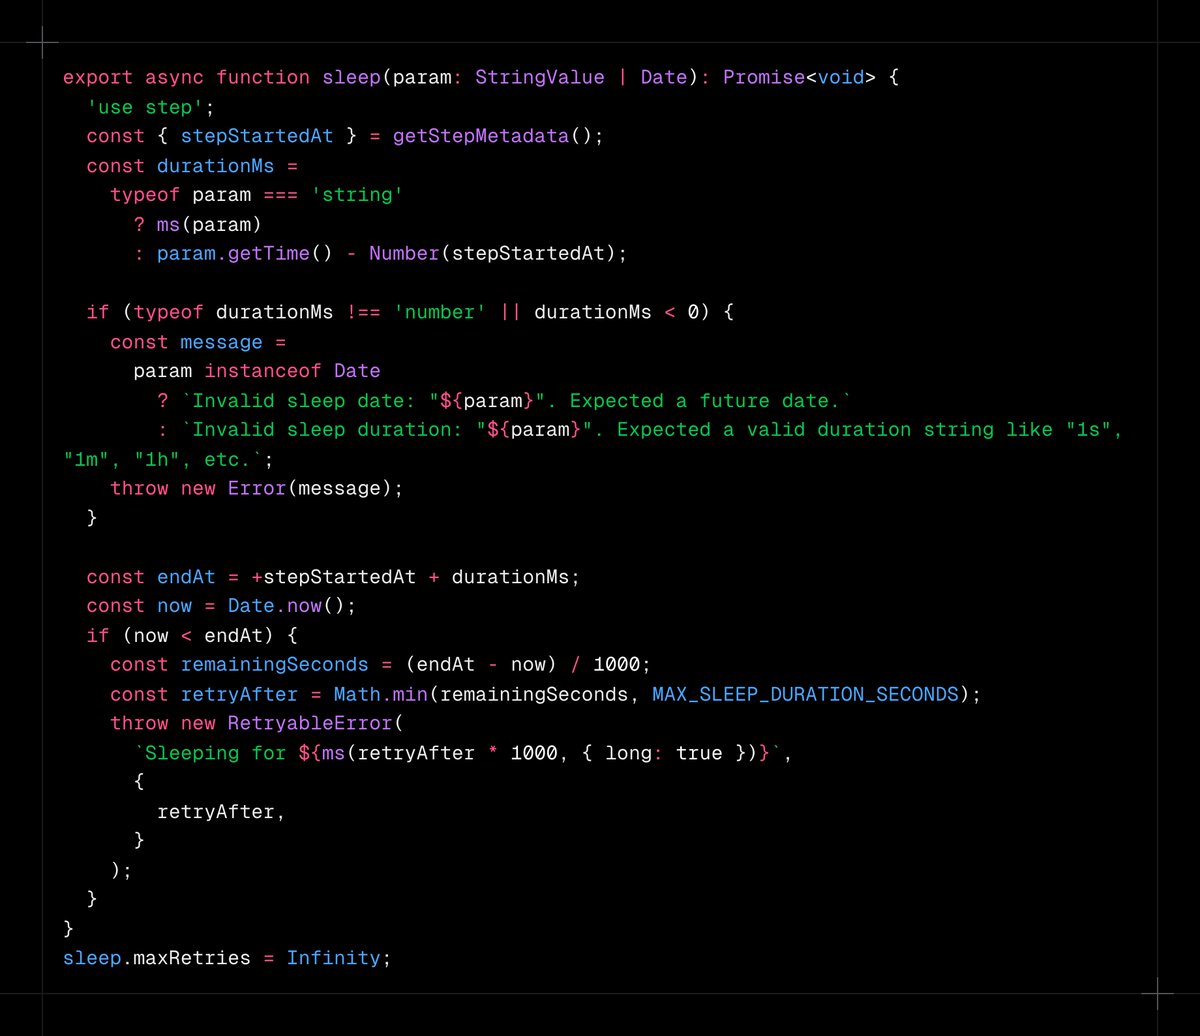Screen dimensions: 1200x1036
Task: Click 'const message' declaration
Action: tap(186, 342)
